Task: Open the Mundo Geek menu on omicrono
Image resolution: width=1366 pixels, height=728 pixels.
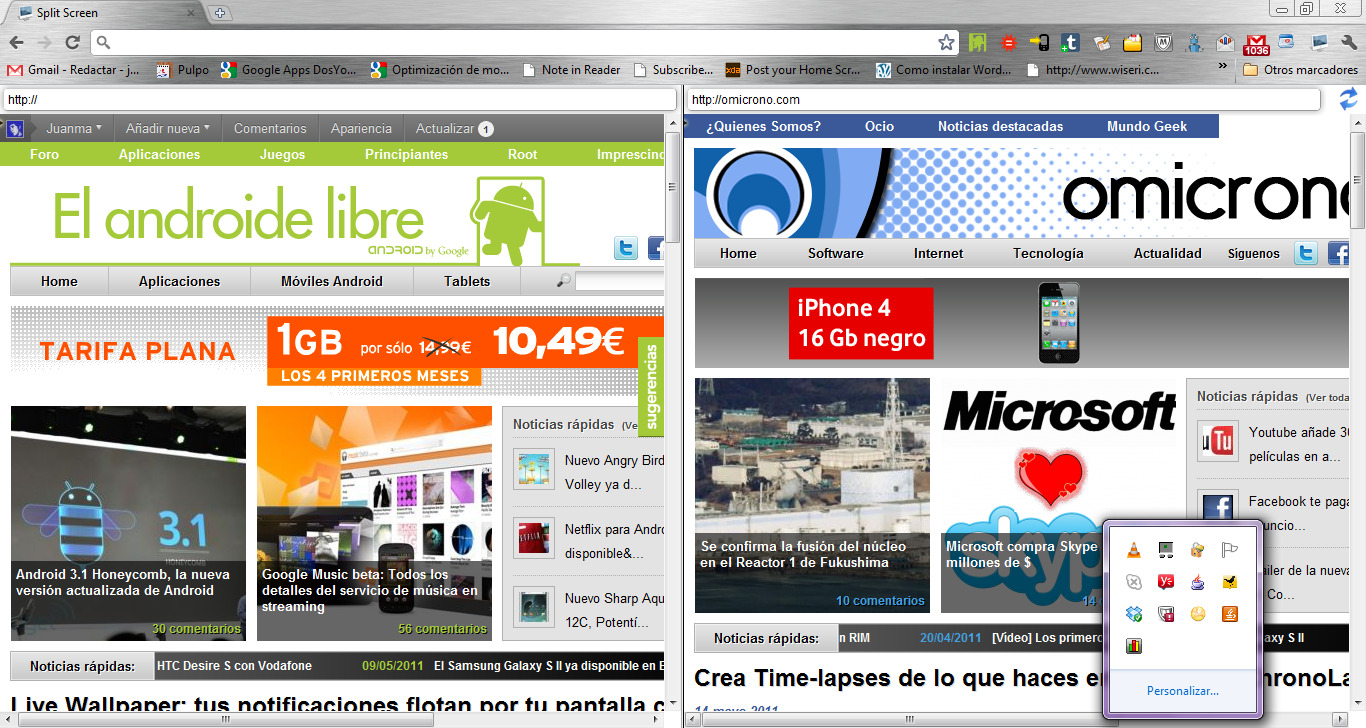Action: (1146, 125)
